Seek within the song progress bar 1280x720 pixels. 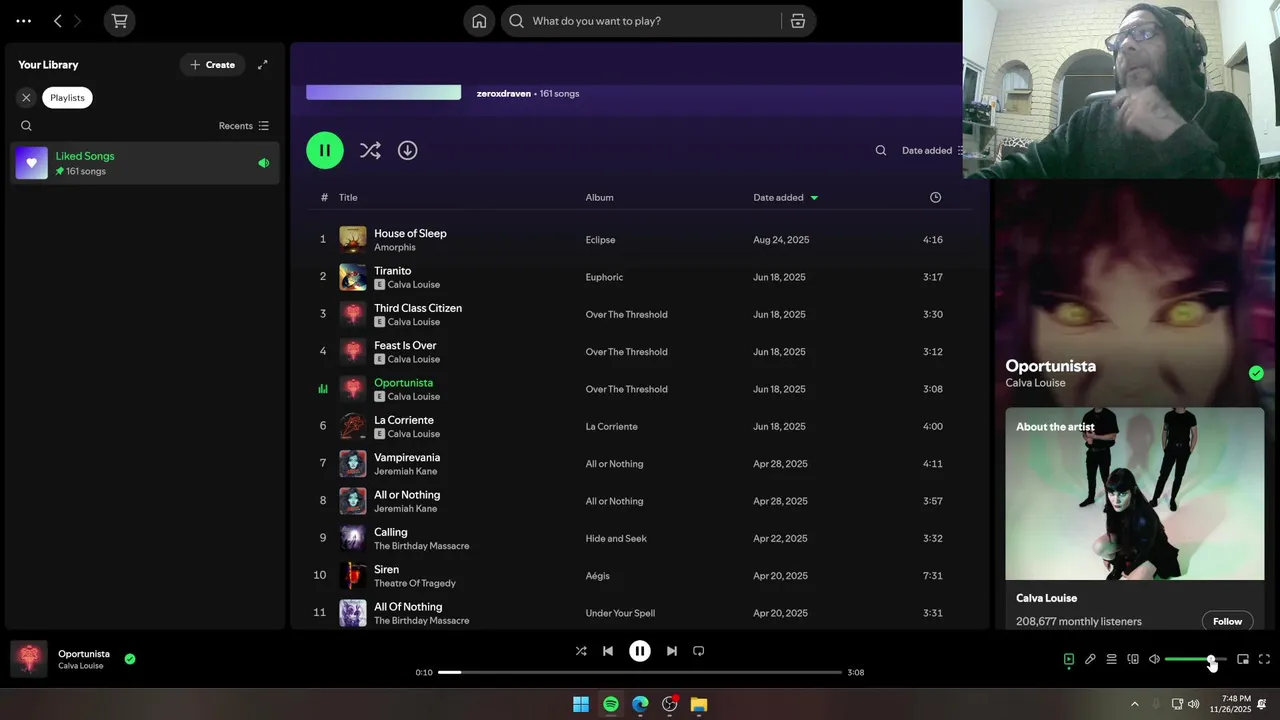pos(640,673)
